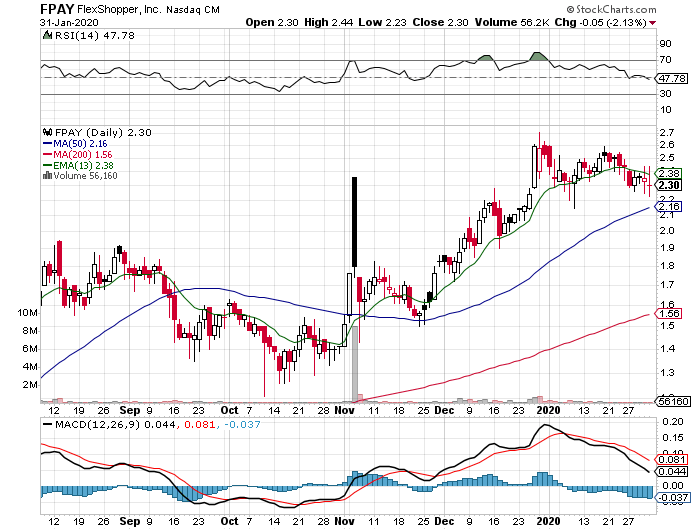
Task: Click the Dec label on MACD axis
Action: [441, 521]
